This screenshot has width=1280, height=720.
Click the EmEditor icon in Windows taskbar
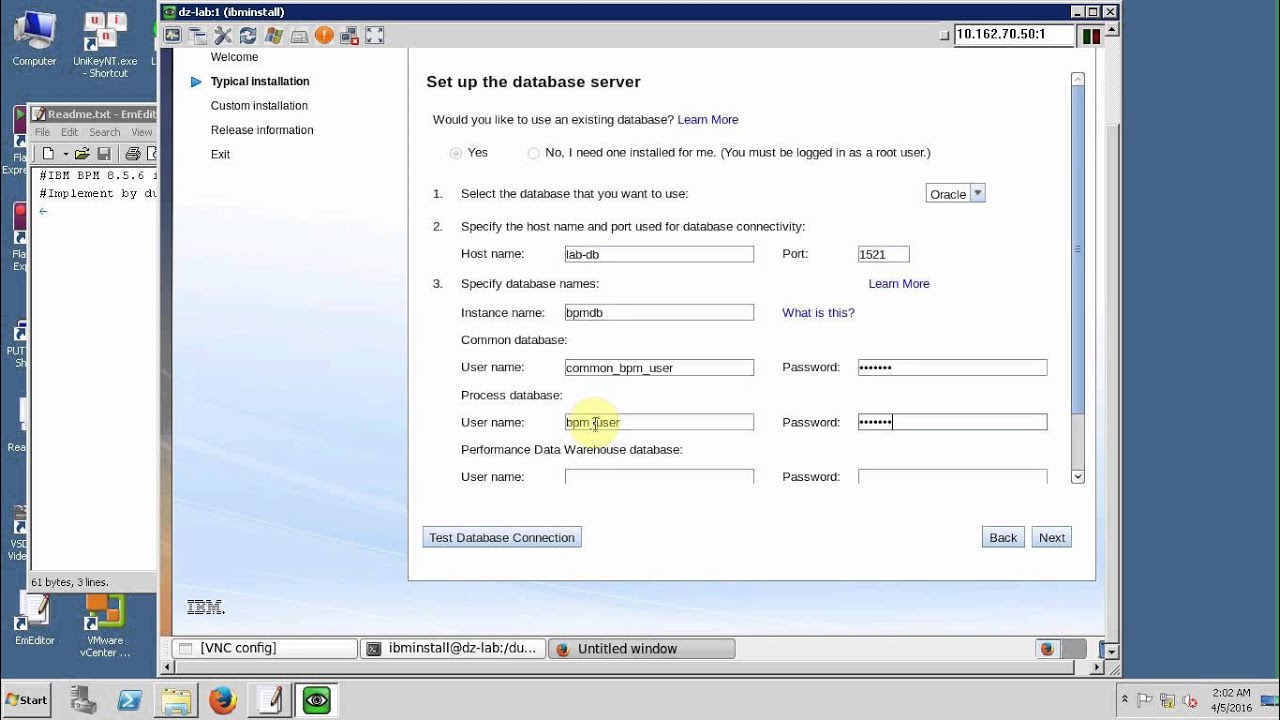pos(269,700)
